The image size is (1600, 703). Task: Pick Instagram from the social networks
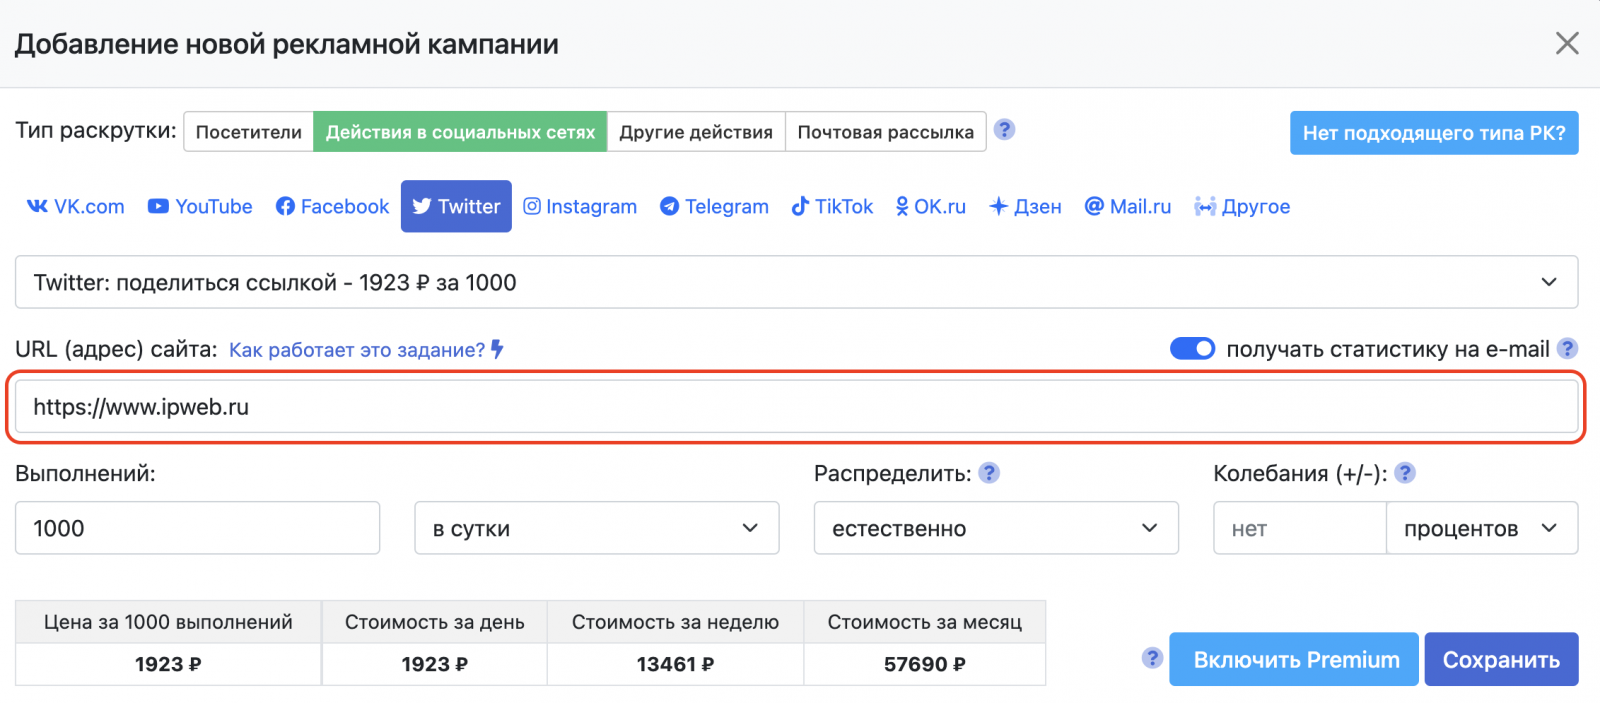(580, 207)
